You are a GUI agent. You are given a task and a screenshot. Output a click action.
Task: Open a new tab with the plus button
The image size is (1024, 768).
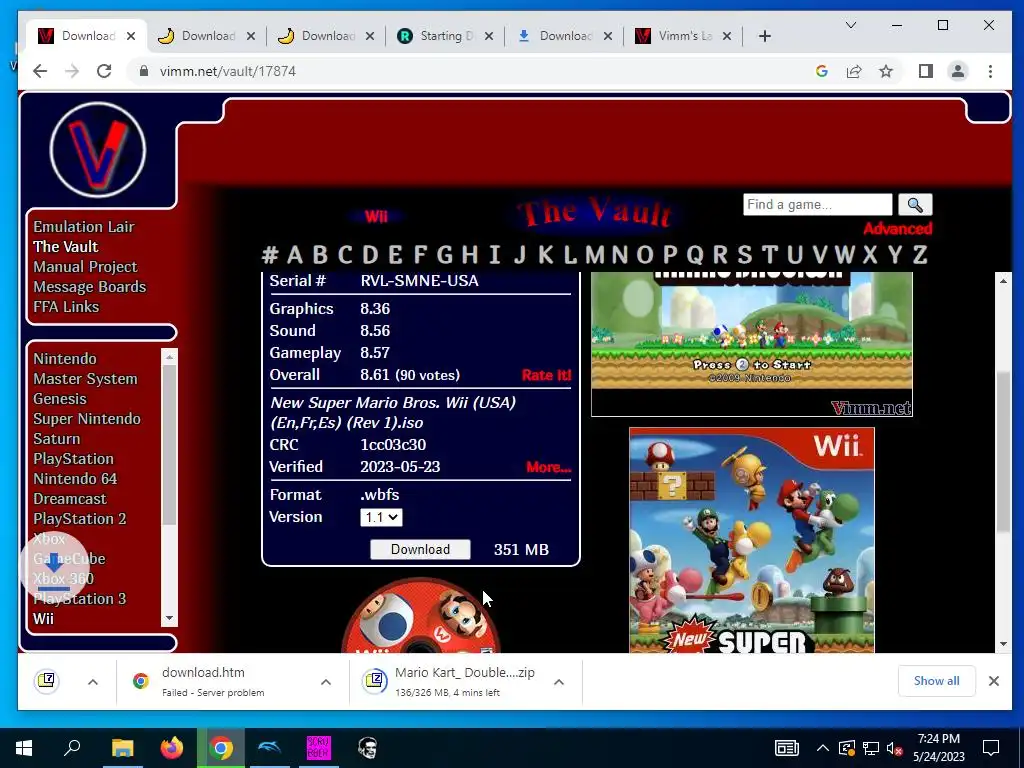click(765, 36)
